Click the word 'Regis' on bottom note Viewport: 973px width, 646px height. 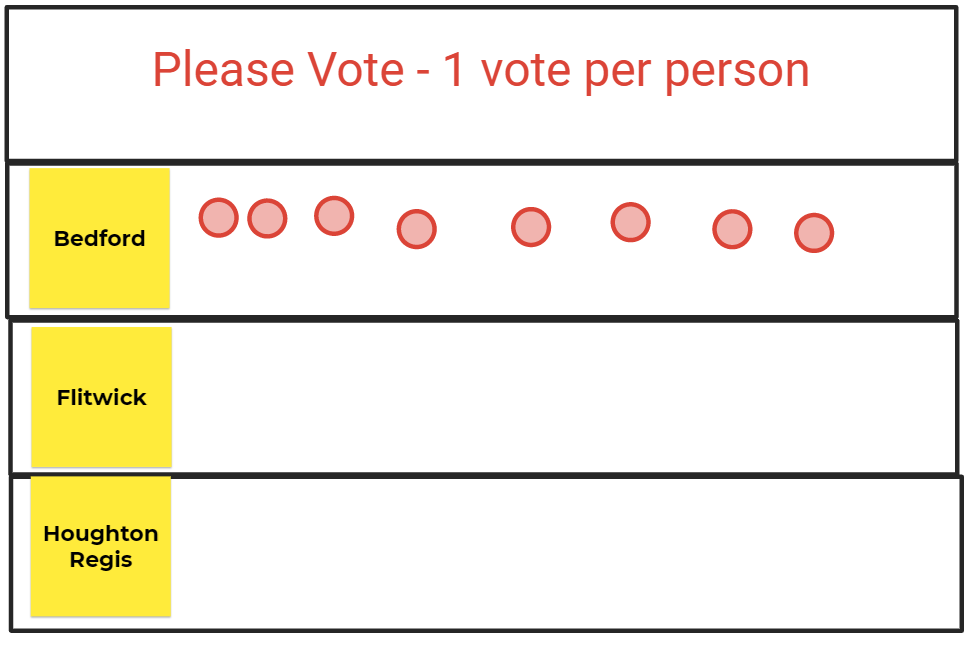[x=101, y=560]
